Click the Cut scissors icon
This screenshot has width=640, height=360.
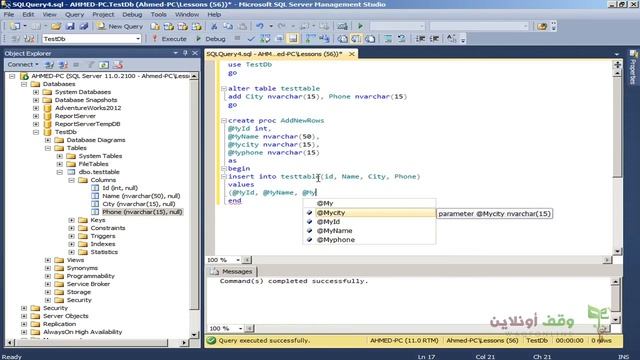[x=214, y=26]
